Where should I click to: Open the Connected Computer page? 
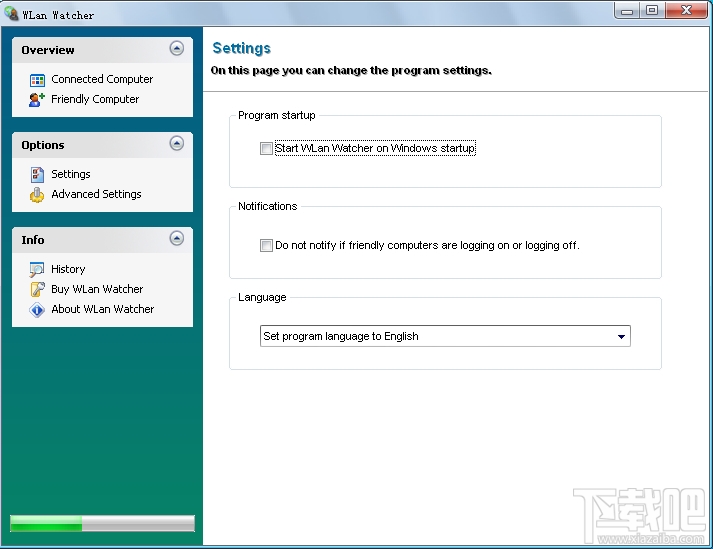[102, 79]
